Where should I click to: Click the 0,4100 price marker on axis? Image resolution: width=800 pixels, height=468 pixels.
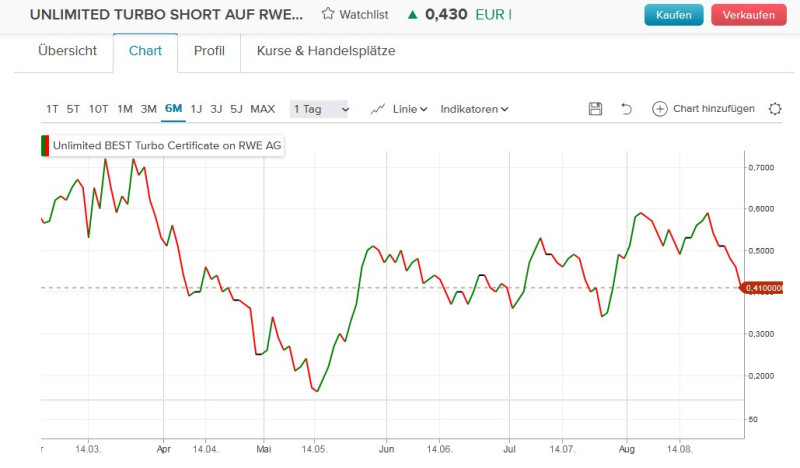[x=761, y=288]
